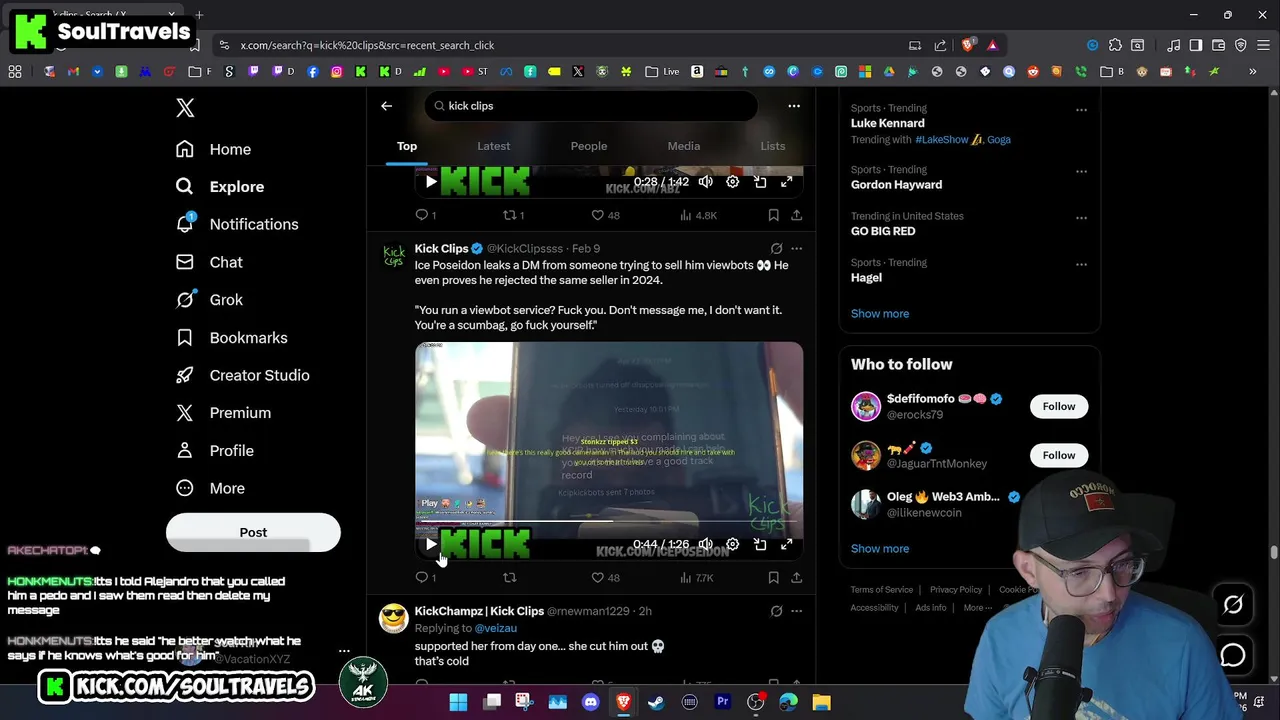The image size is (1280, 720).
Task: Click the 'kick clips' search field
Action: [x=591, y=106]
